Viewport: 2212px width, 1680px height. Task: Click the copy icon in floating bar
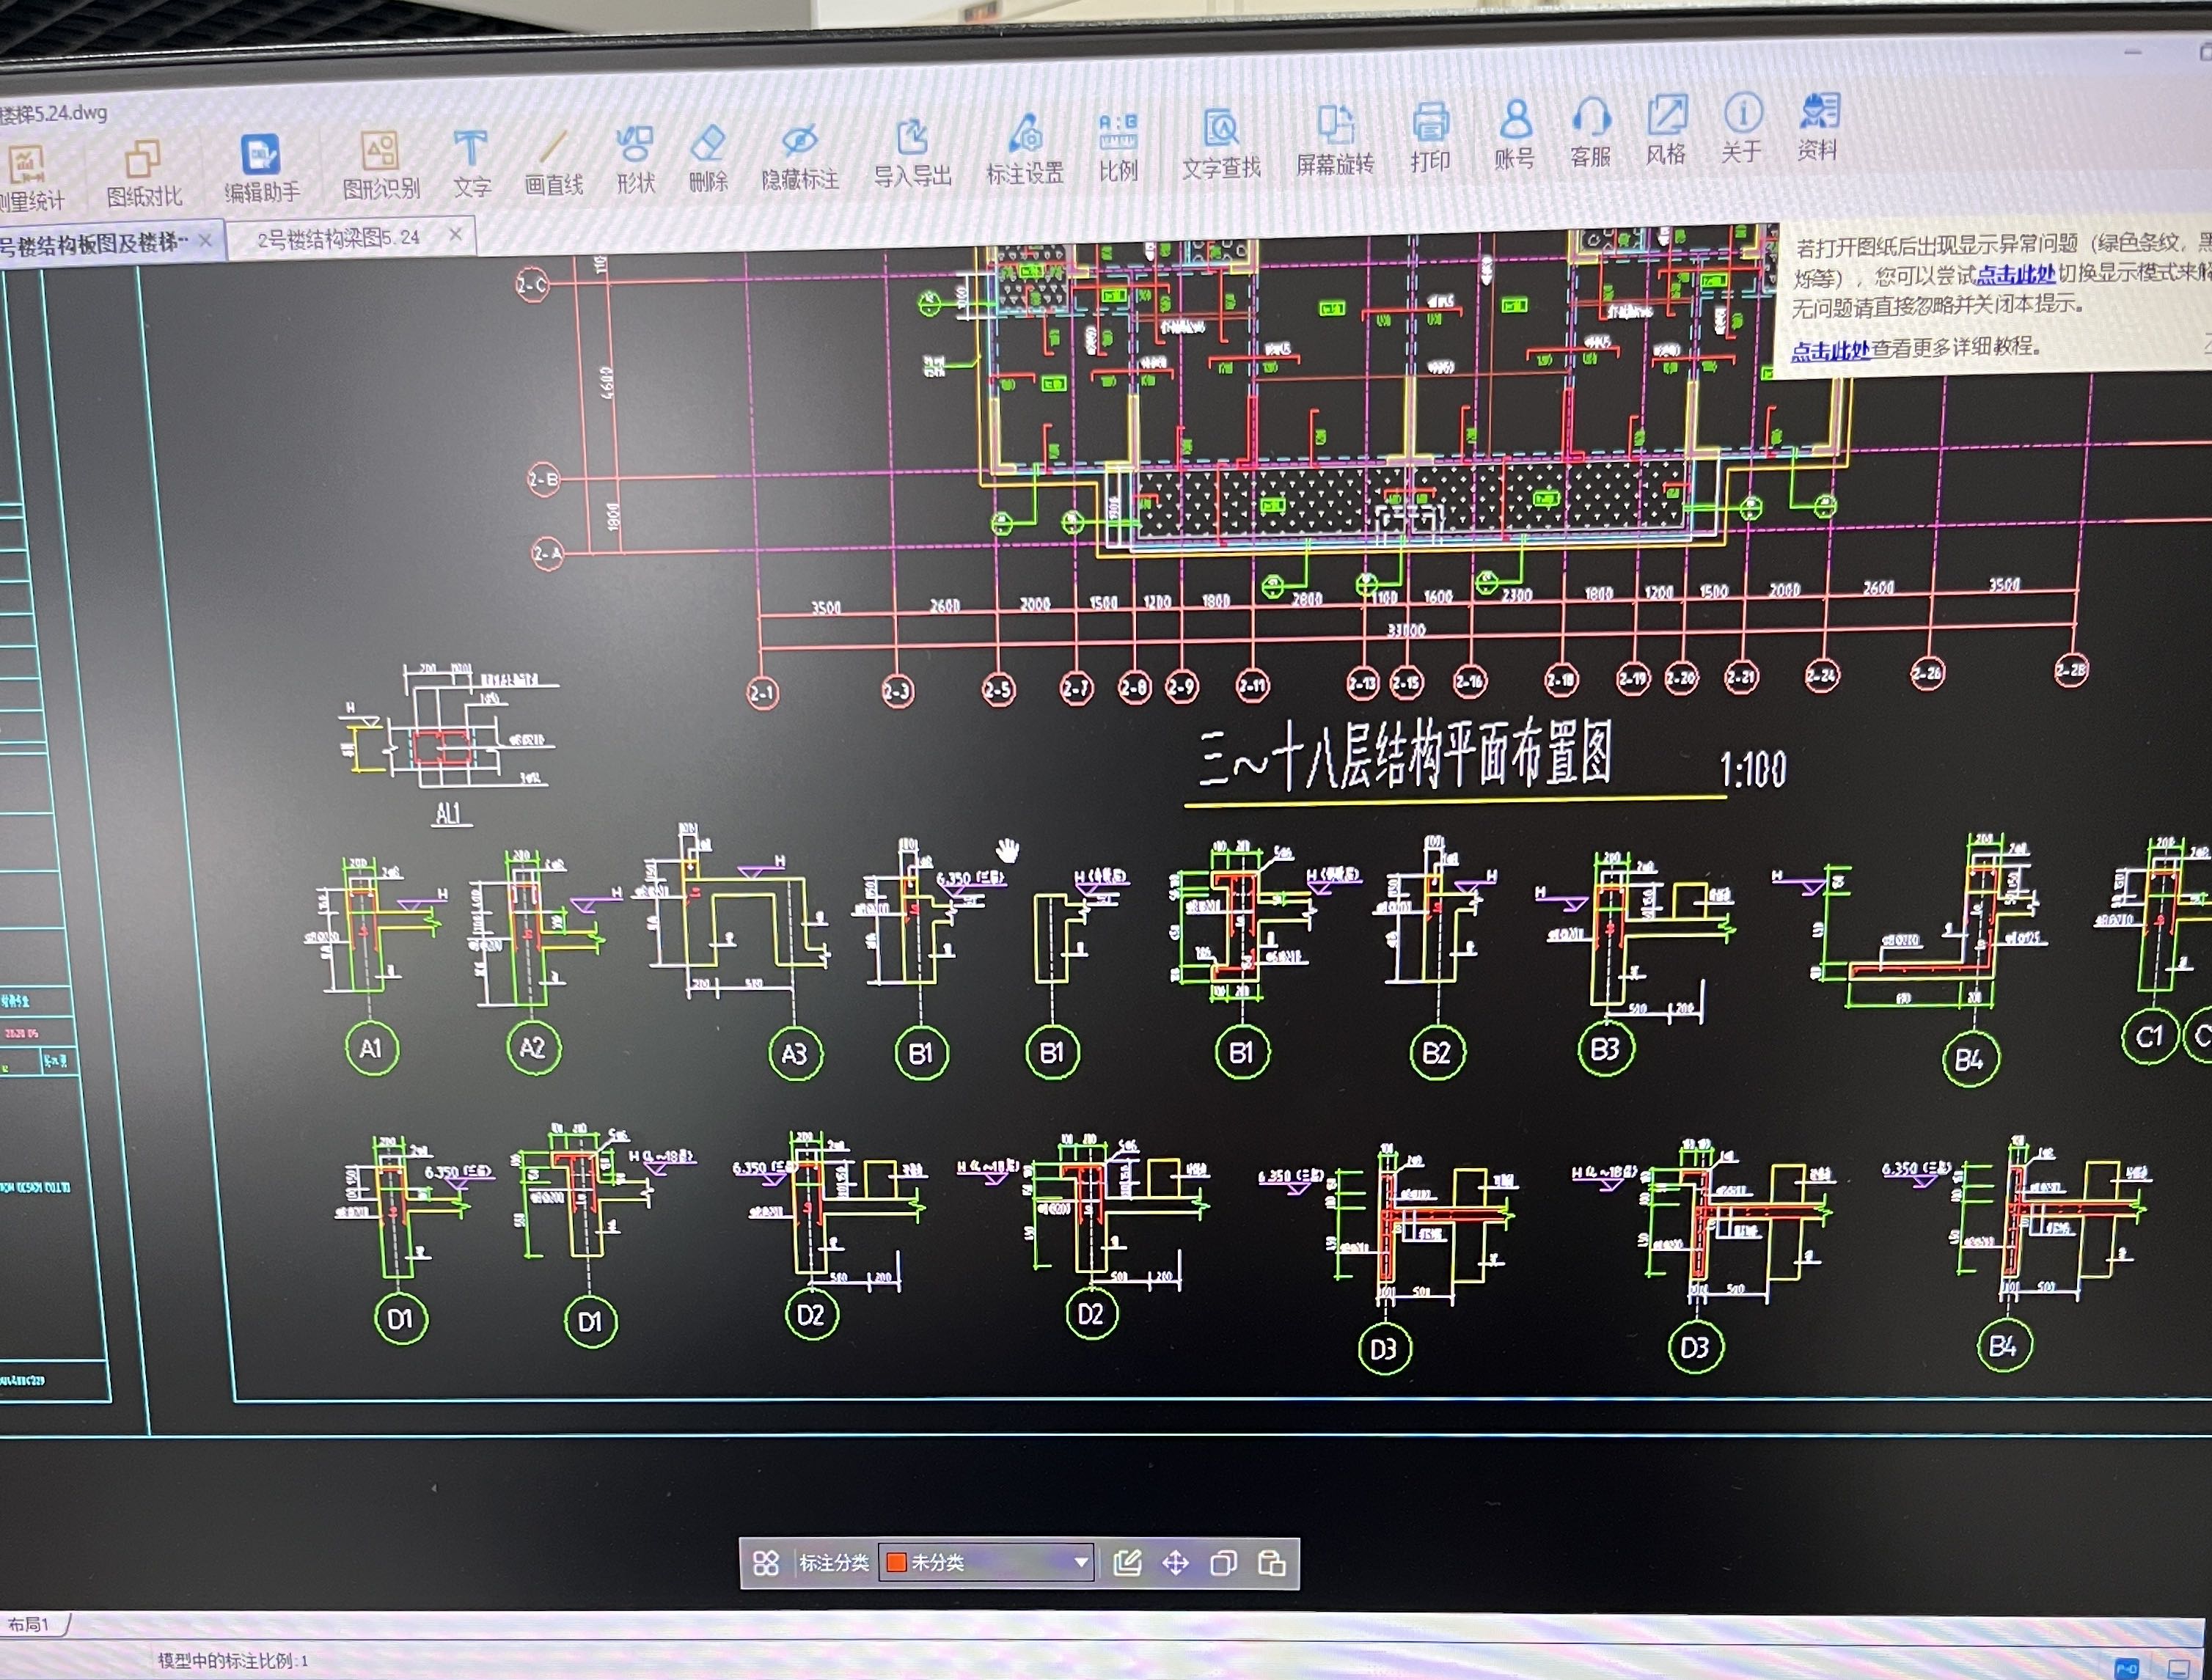[x=1224, y=1562]
